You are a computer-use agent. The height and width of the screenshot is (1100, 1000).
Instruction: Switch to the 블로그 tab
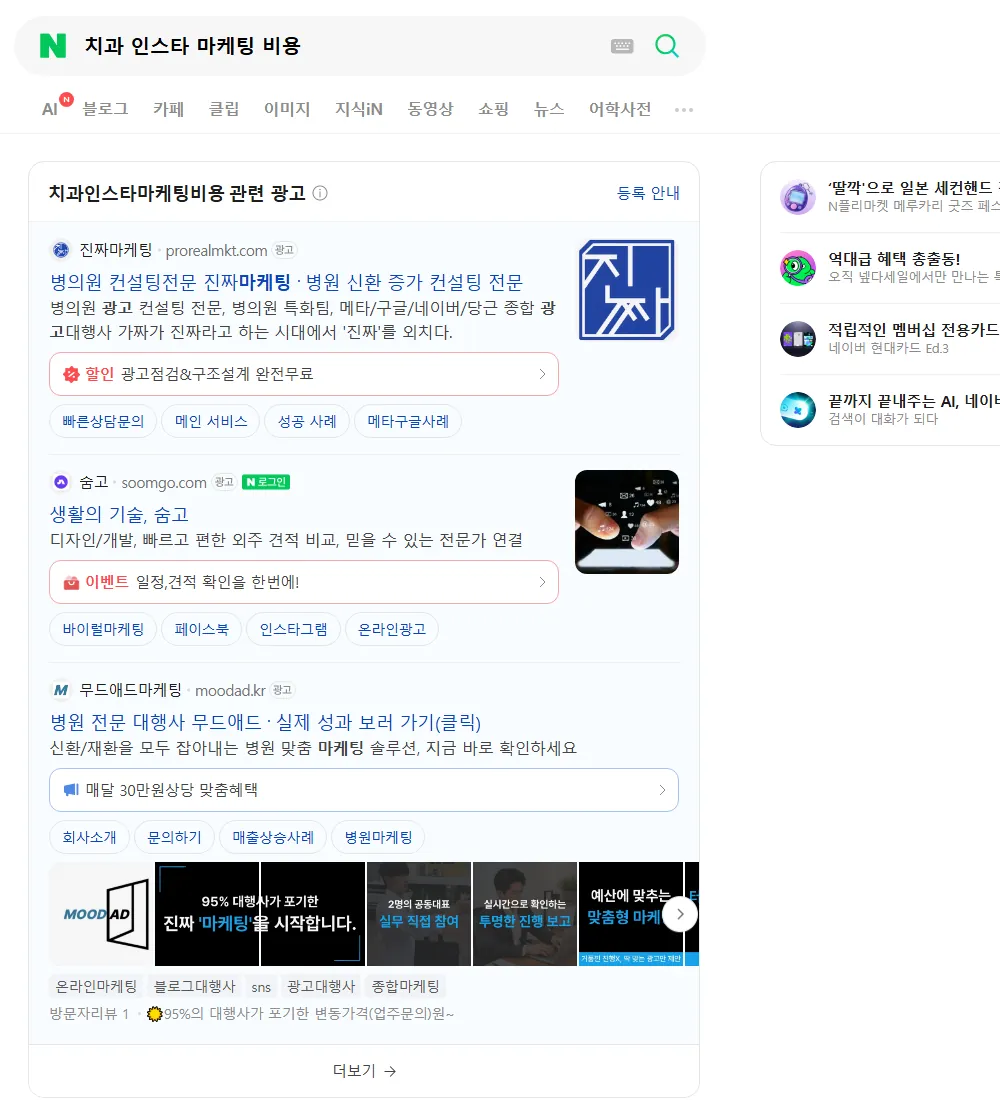[105, 109]
